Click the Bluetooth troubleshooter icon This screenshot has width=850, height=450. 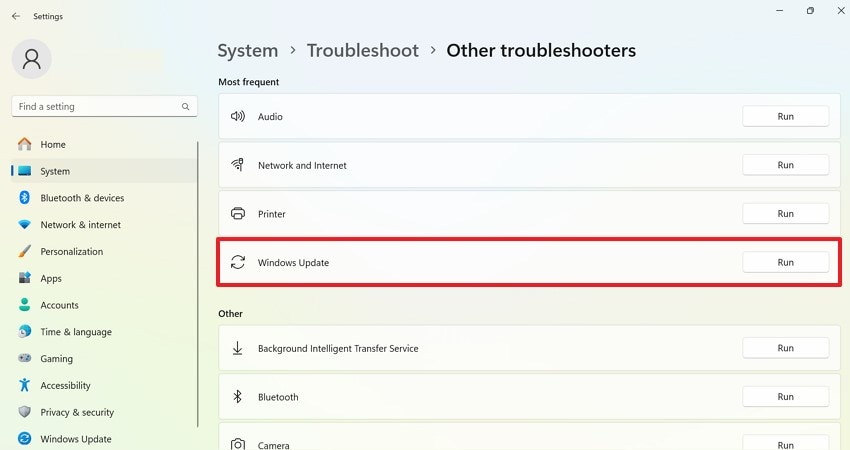pos(237,397)
